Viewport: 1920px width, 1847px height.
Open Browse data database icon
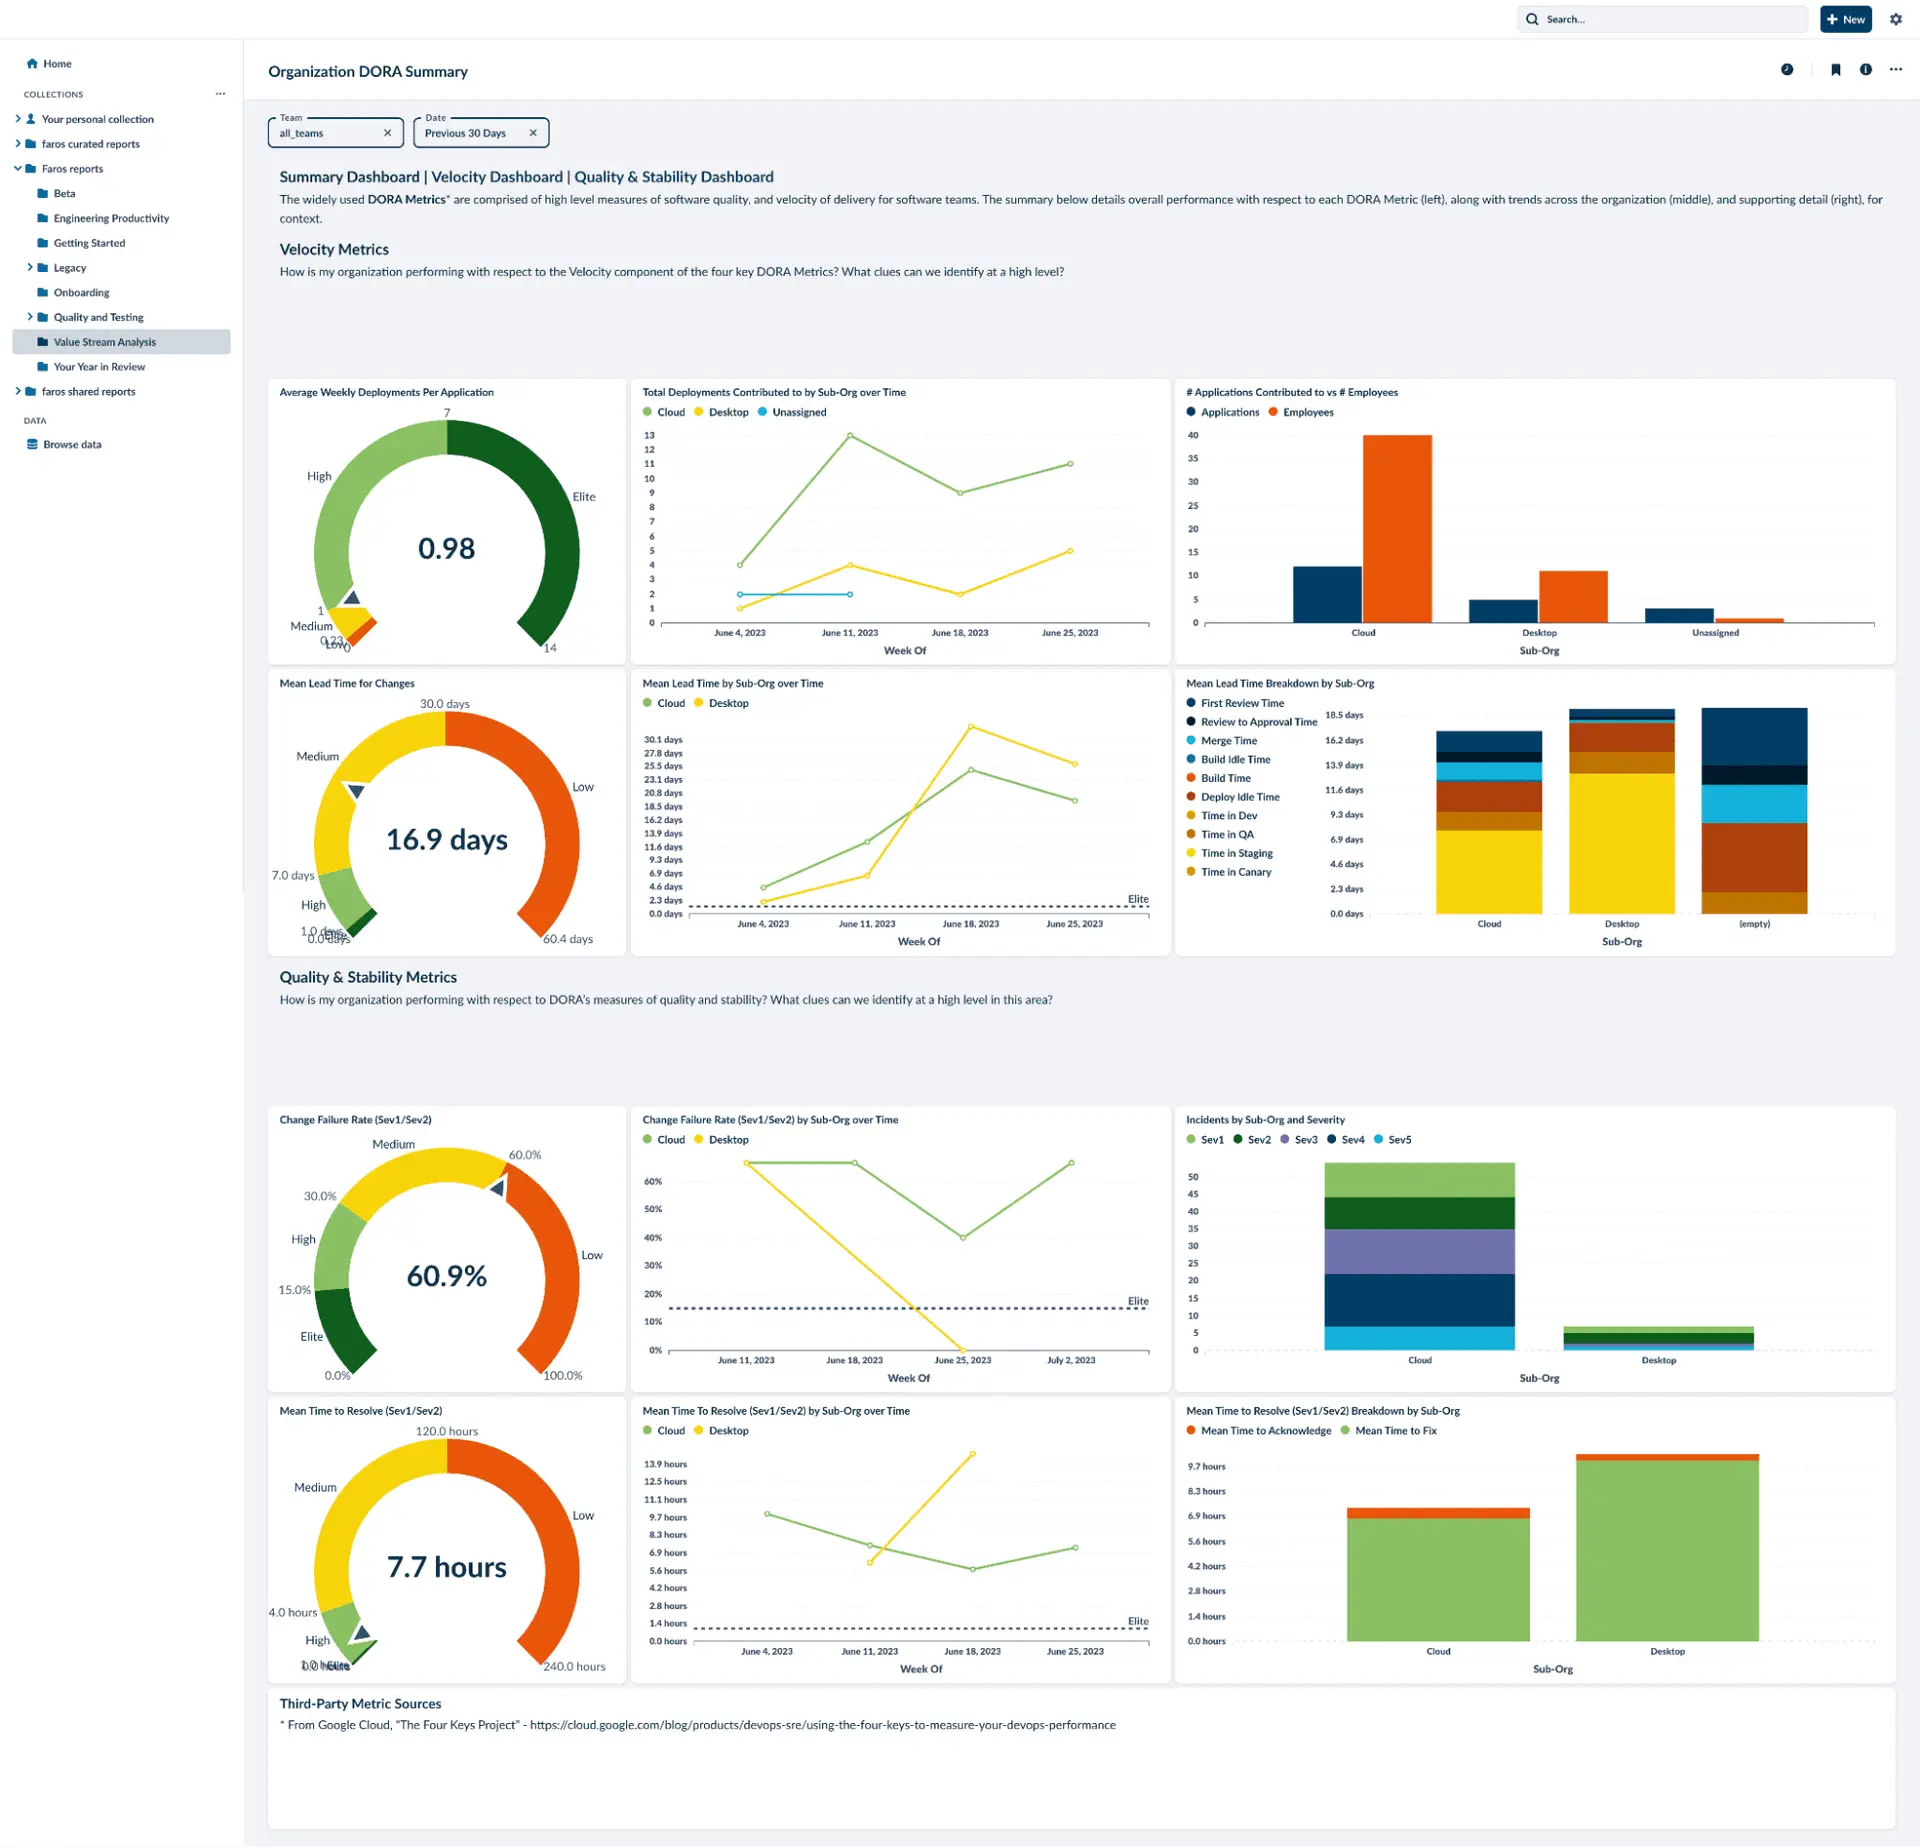32,445
